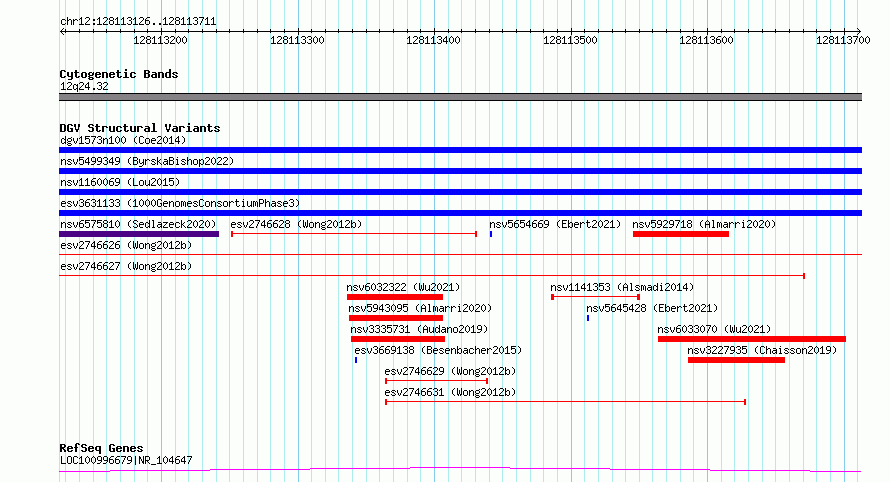Screen dimensions: 890x482
Task: Click ruler position 128113300
Action: 297,40
